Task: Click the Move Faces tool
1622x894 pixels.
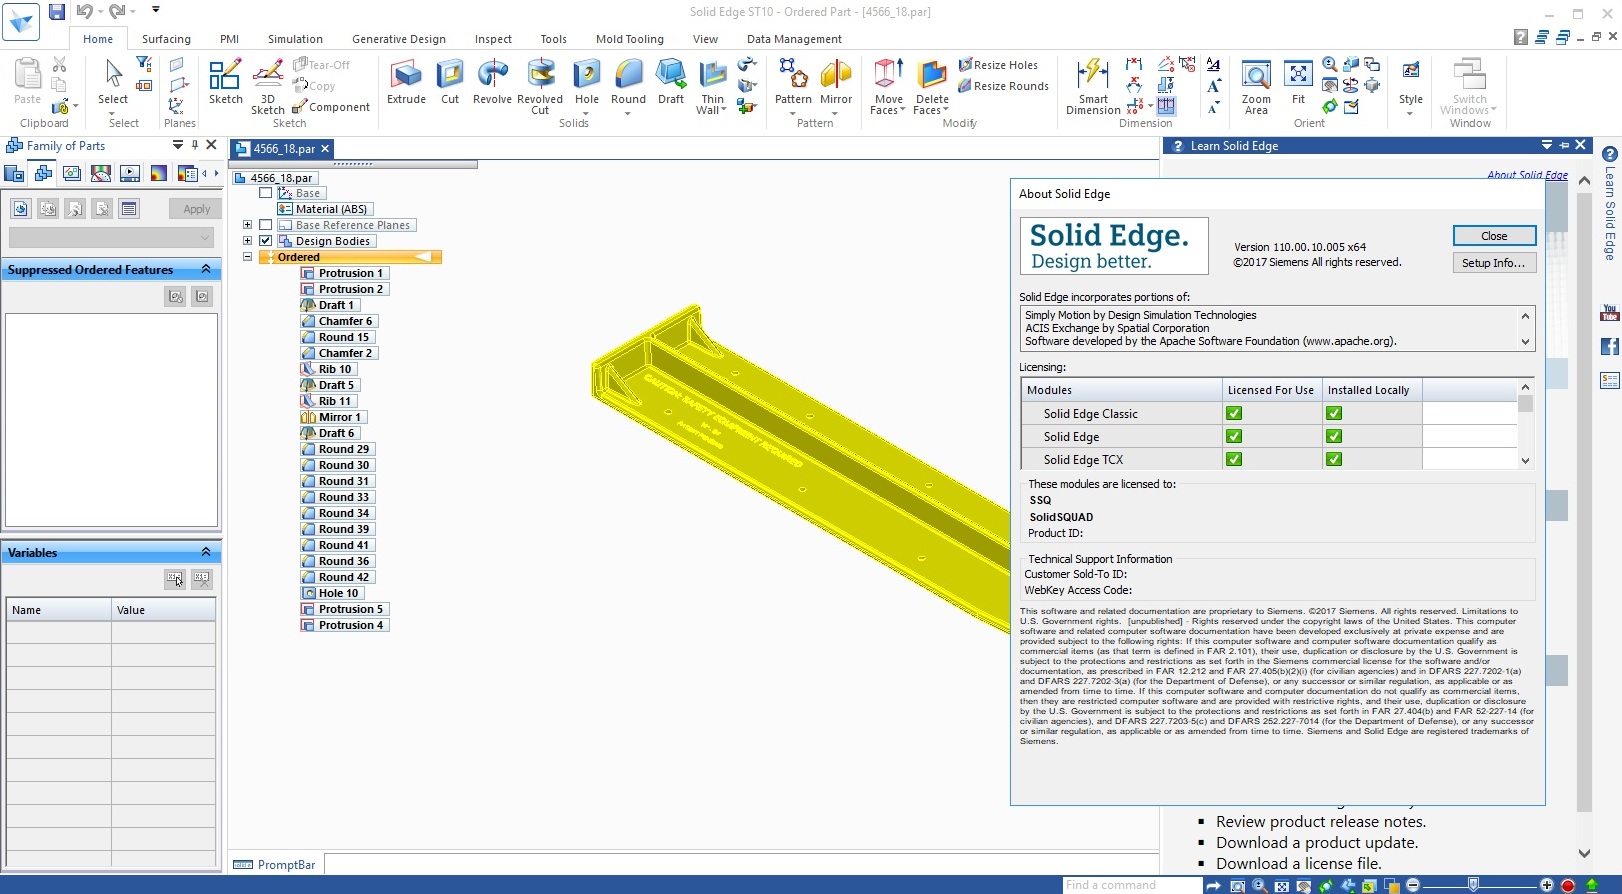Action: [888, 87]
